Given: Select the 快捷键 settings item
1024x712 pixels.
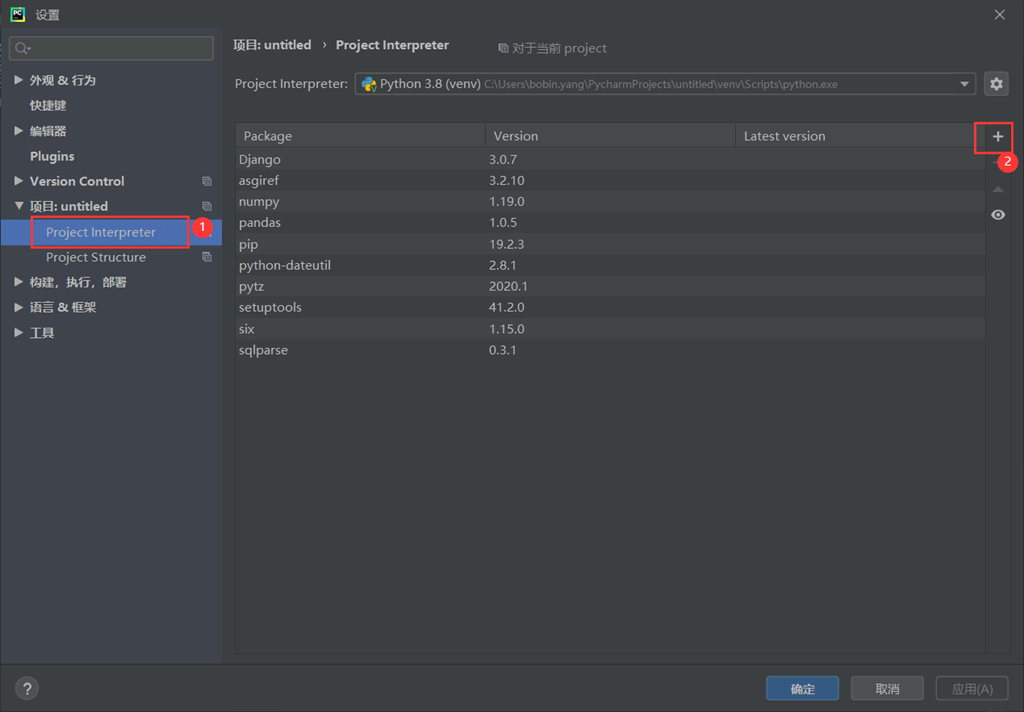Looking at the screenshot, I should [x=48, y=105].
